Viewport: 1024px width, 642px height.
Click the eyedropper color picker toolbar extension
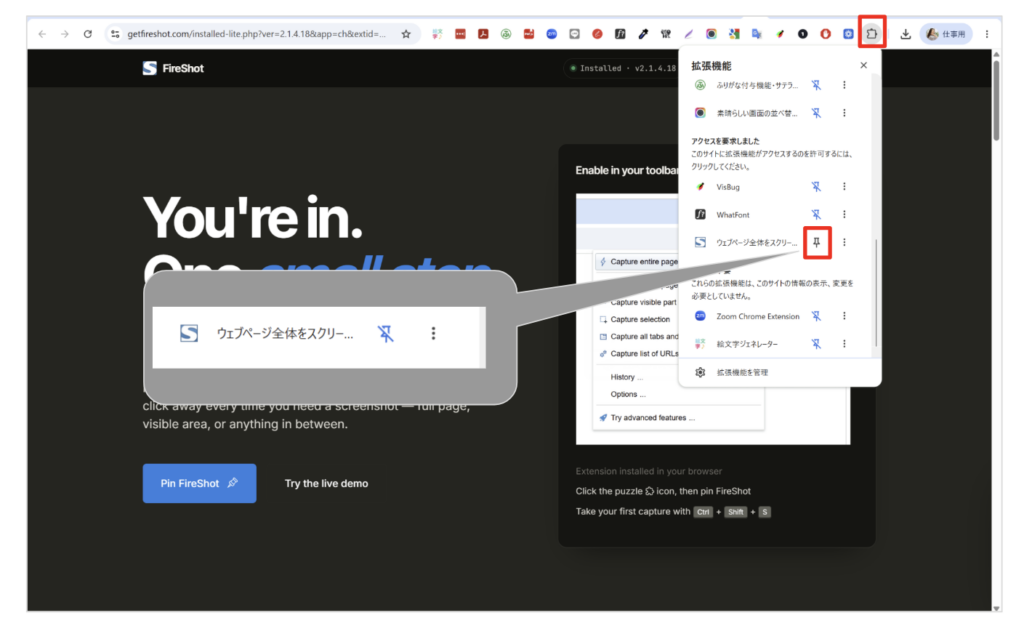pos(643,34)
